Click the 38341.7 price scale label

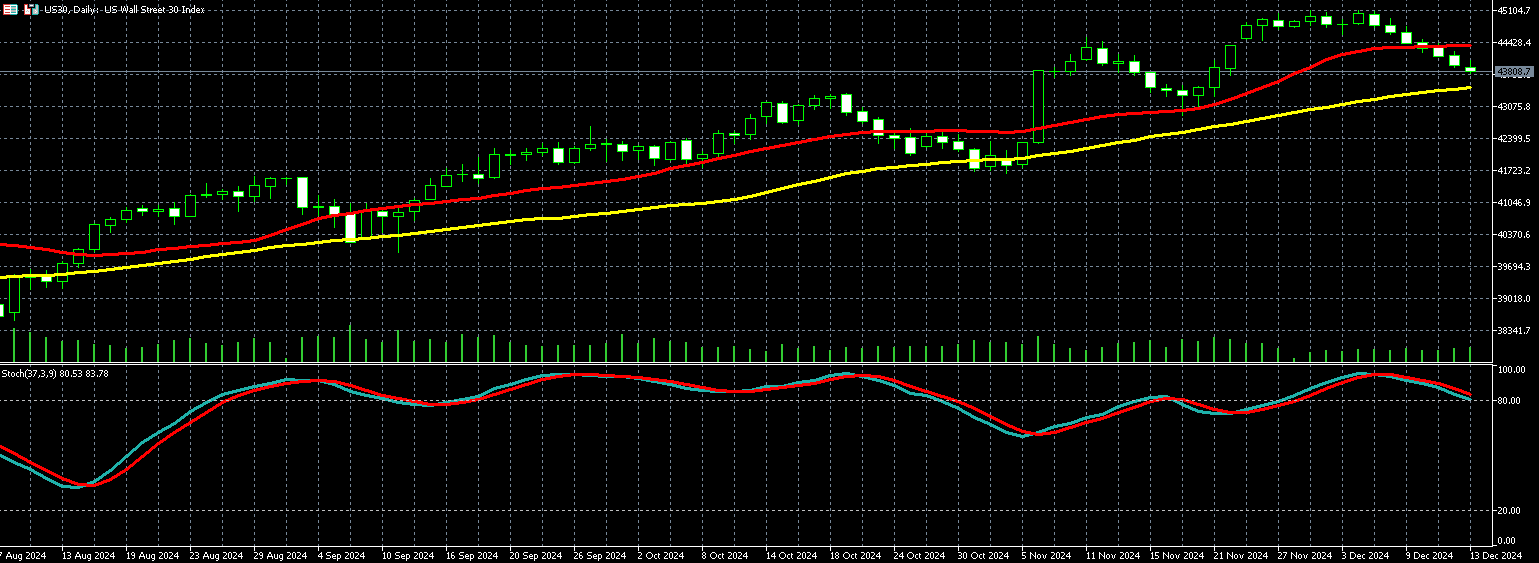click(x=1516, y=331)
